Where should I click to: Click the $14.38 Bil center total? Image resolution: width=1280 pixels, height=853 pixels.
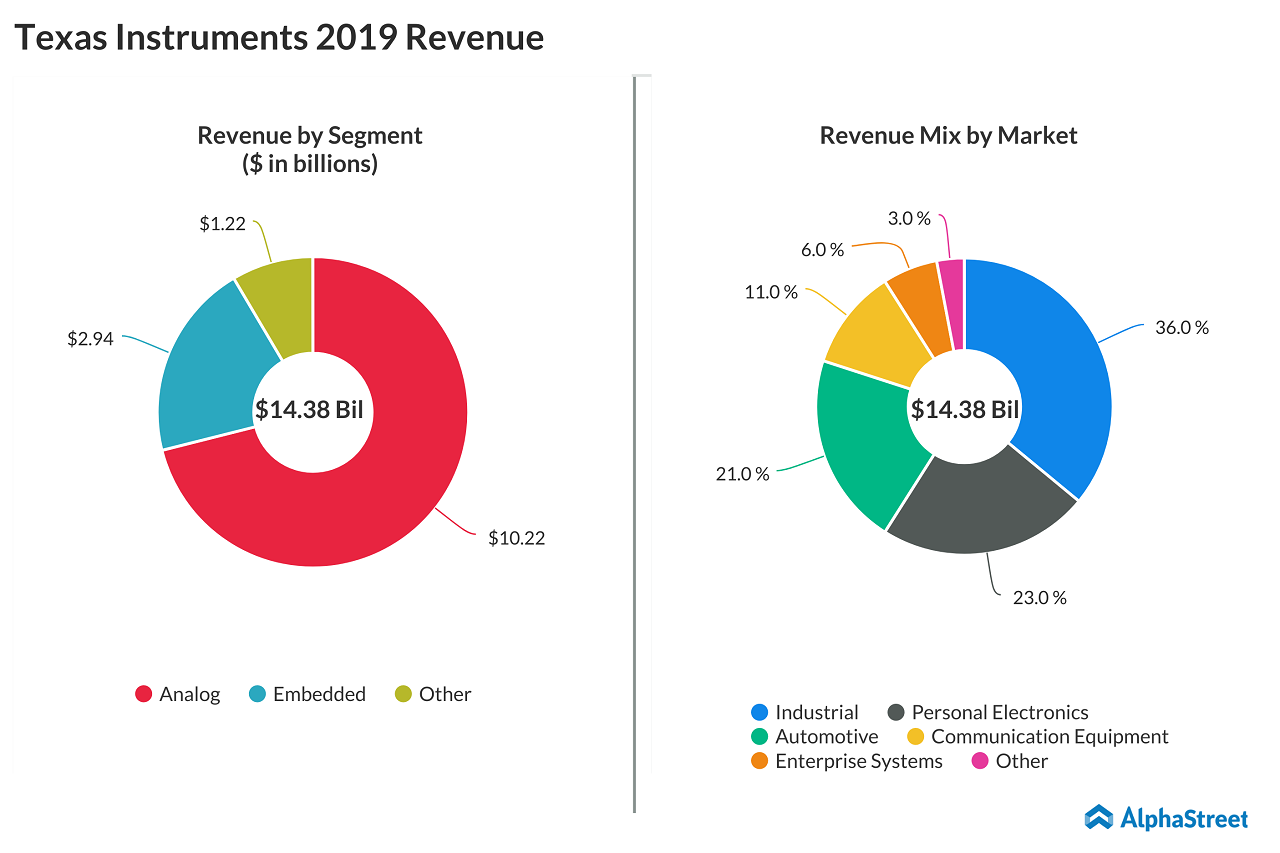coord(311,410)
